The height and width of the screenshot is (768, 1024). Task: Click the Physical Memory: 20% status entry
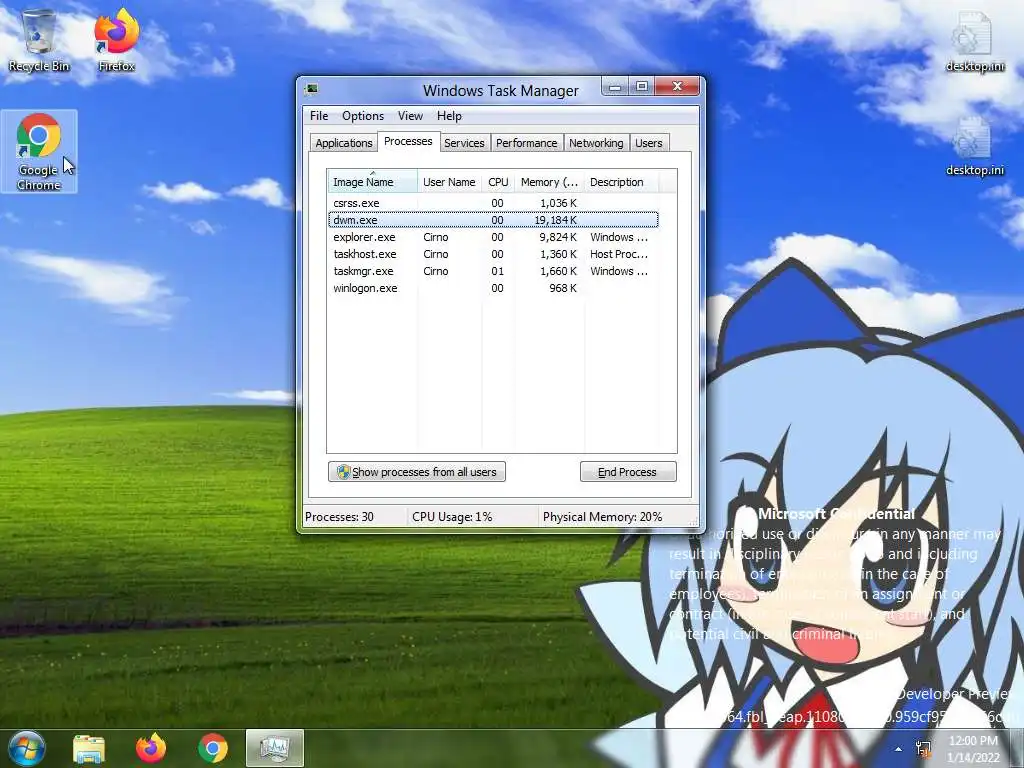tap(602, 517)
